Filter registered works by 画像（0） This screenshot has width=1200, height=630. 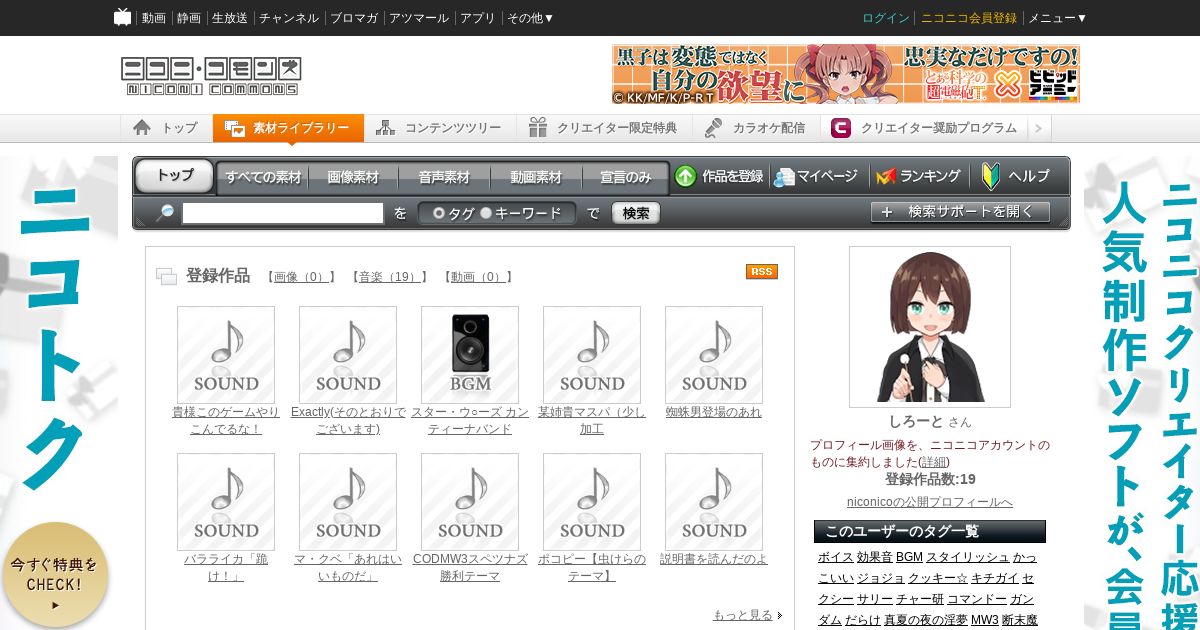[301, 277]
